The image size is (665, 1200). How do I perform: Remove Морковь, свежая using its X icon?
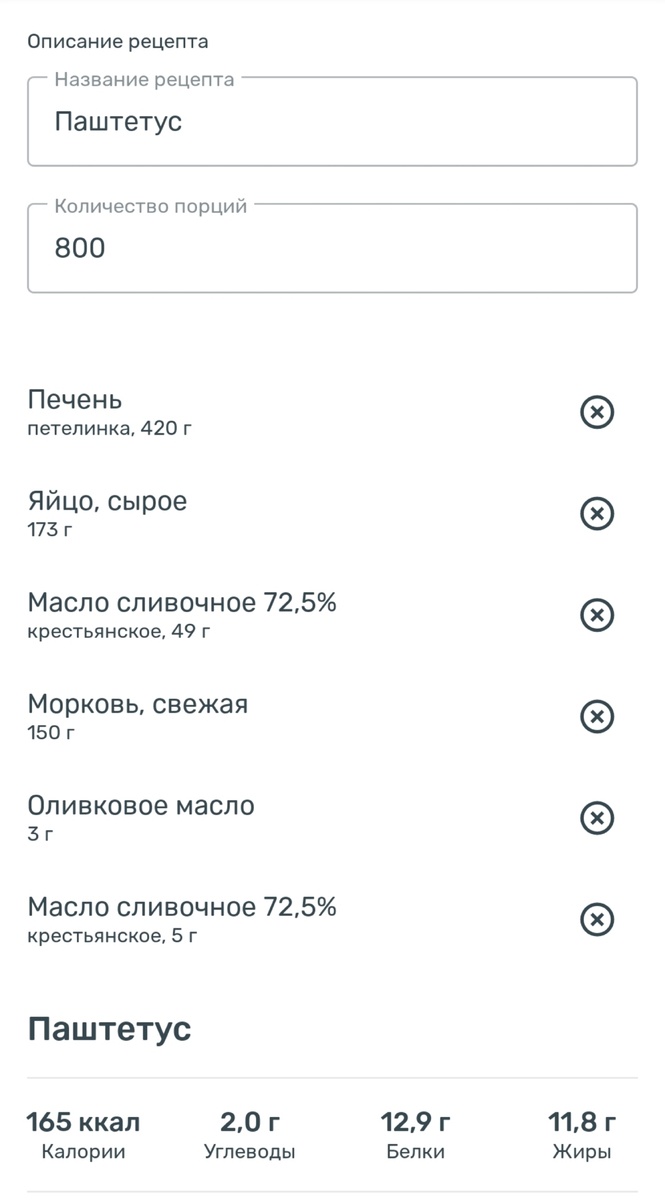(597, 716)
